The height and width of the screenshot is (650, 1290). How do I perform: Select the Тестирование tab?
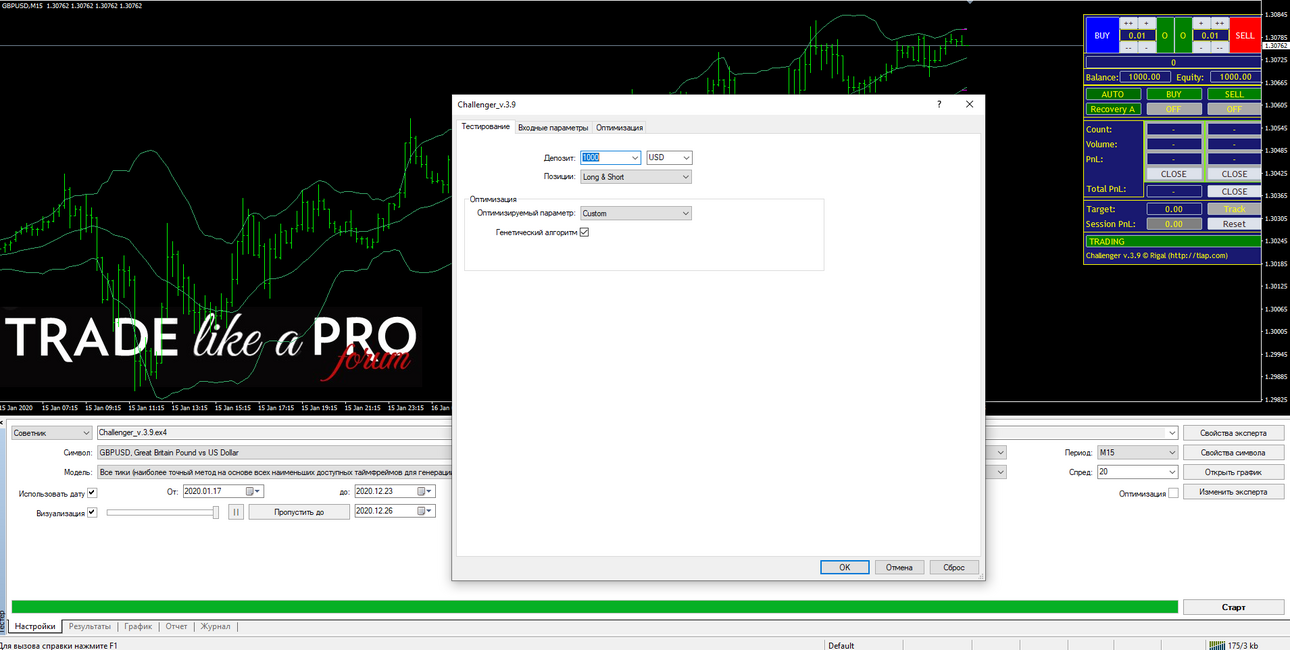485,127
